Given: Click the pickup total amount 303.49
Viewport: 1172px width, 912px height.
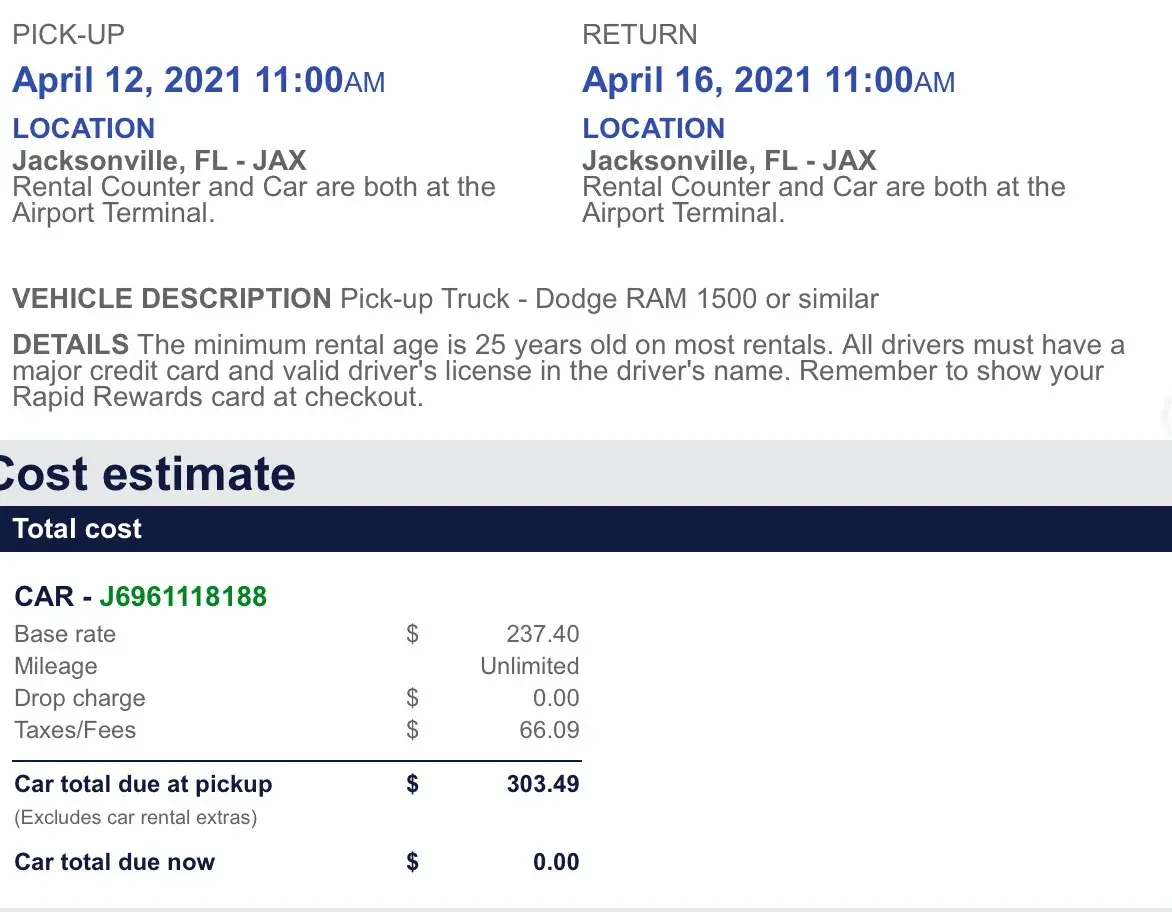Looking at the screenshot, I should point(542,784).
